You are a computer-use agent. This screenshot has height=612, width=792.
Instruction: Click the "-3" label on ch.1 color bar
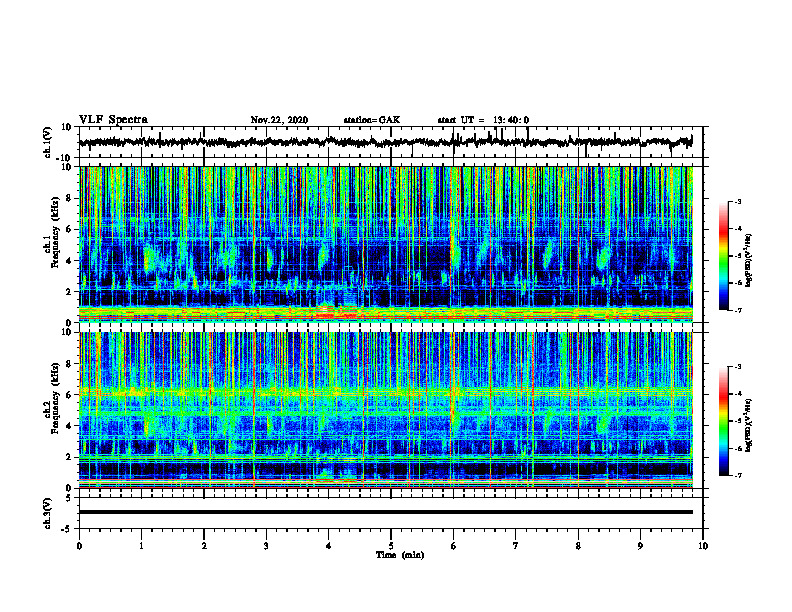pyautogui.click(x=737, y=202)
